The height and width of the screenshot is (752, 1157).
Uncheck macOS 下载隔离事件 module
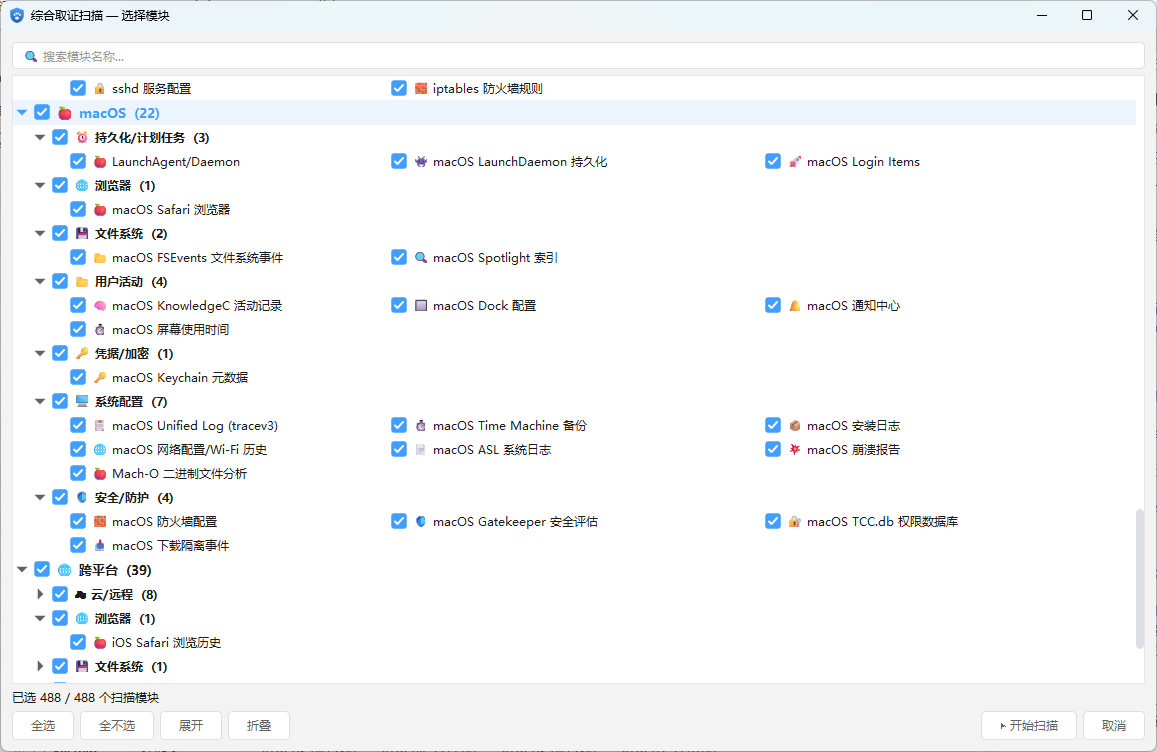click(77, 545)
